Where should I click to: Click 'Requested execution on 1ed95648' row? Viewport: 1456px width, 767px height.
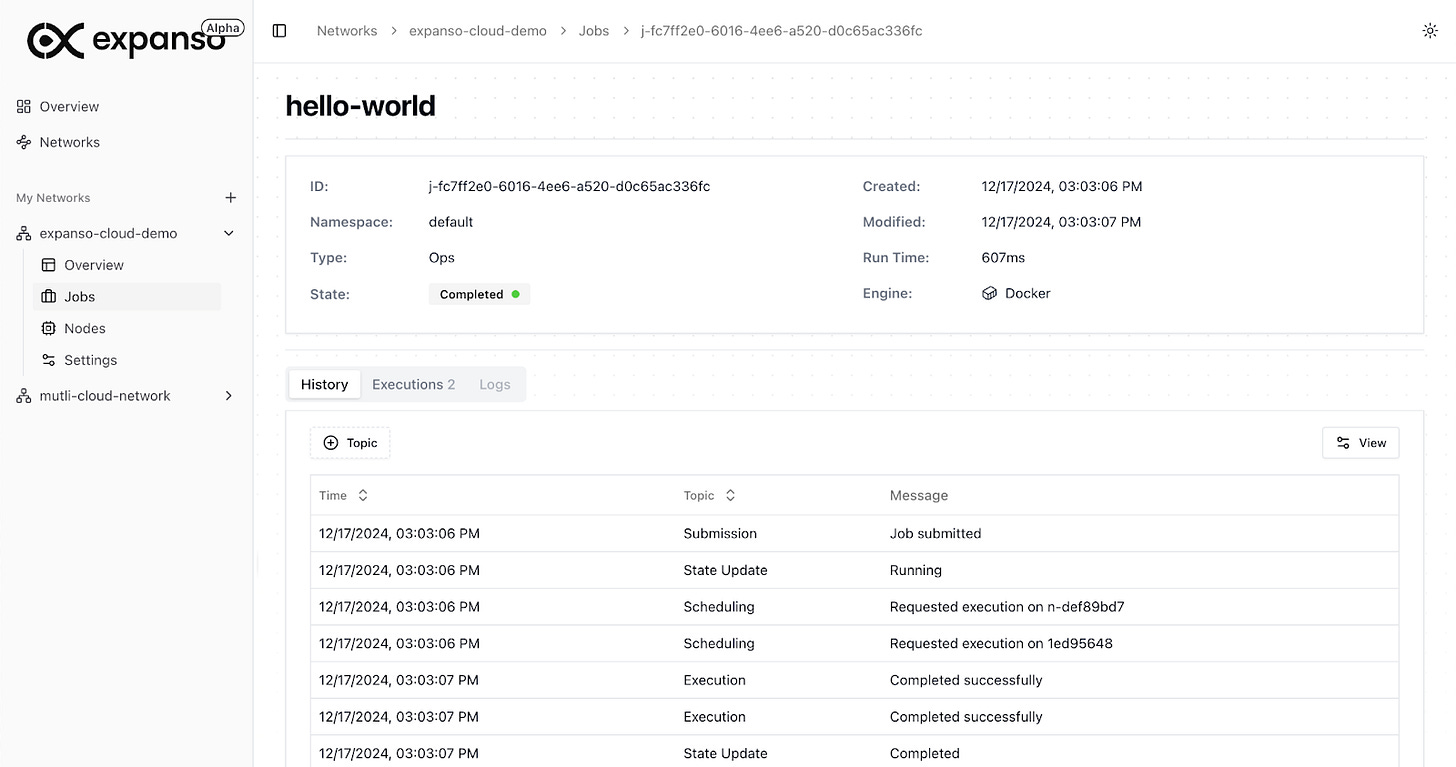(854, 643)
